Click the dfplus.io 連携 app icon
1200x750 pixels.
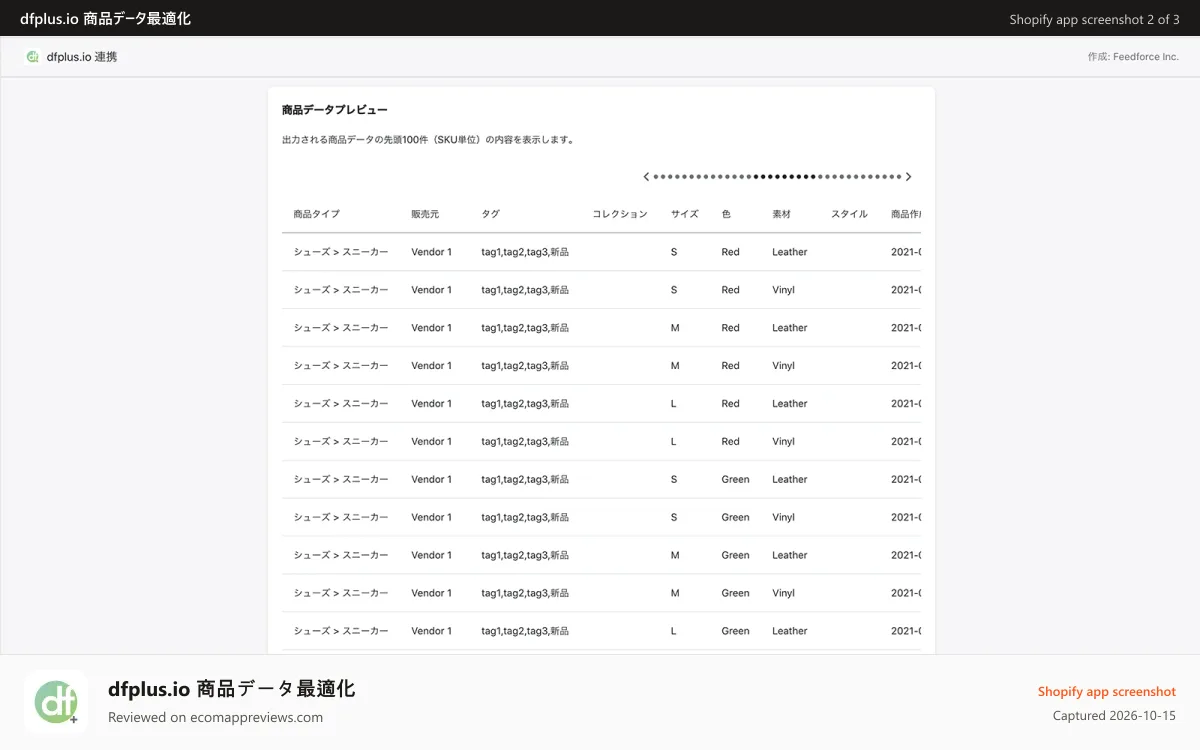click(x=33, y=57)
